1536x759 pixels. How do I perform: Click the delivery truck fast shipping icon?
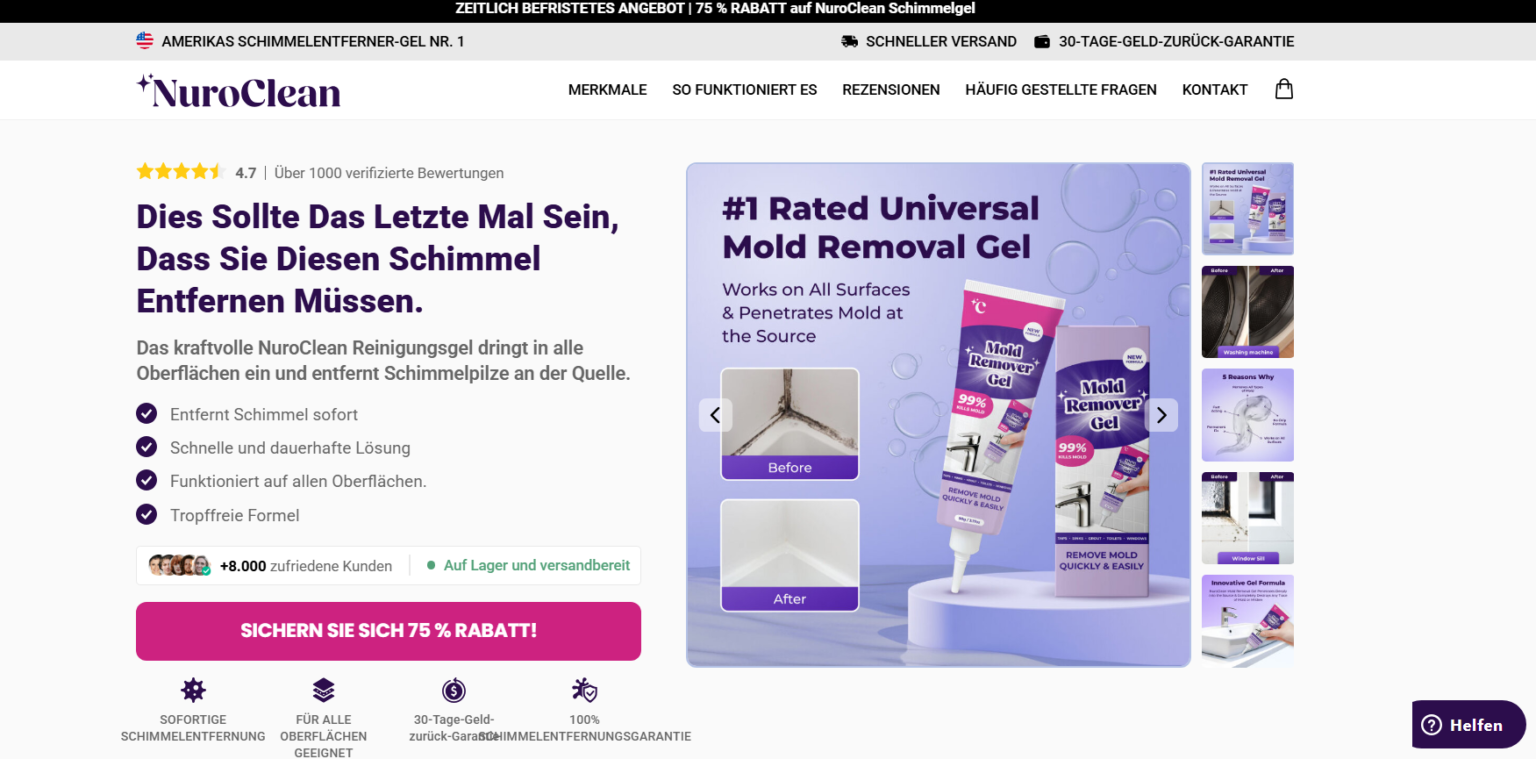(850, 42)
